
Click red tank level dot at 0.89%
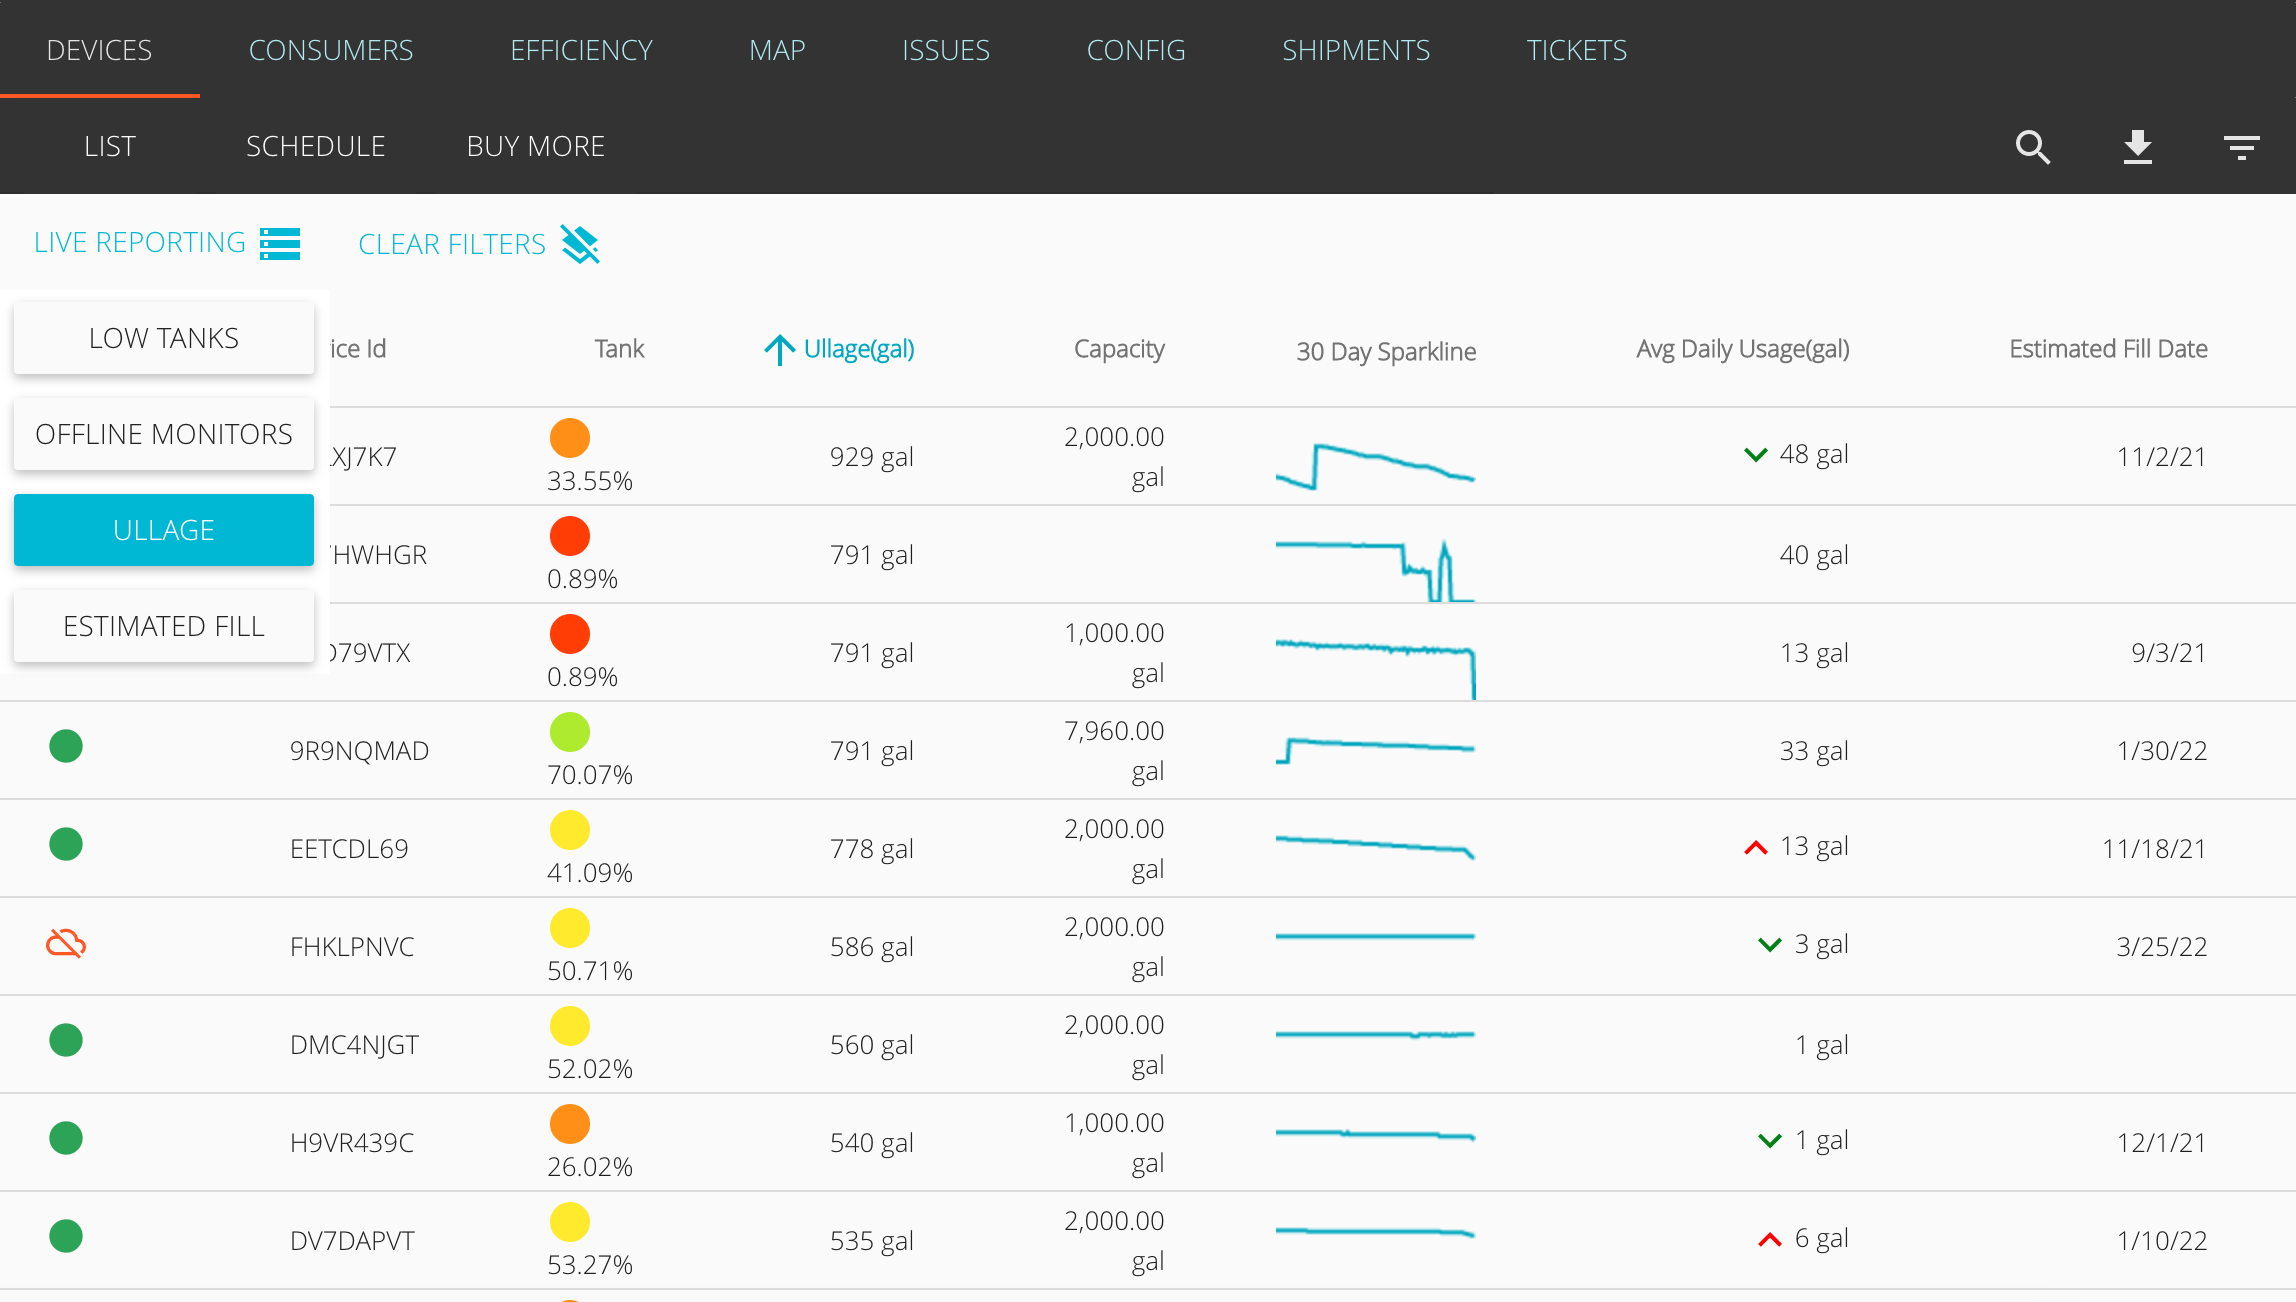pyautogui.click(x=570, y=536)
